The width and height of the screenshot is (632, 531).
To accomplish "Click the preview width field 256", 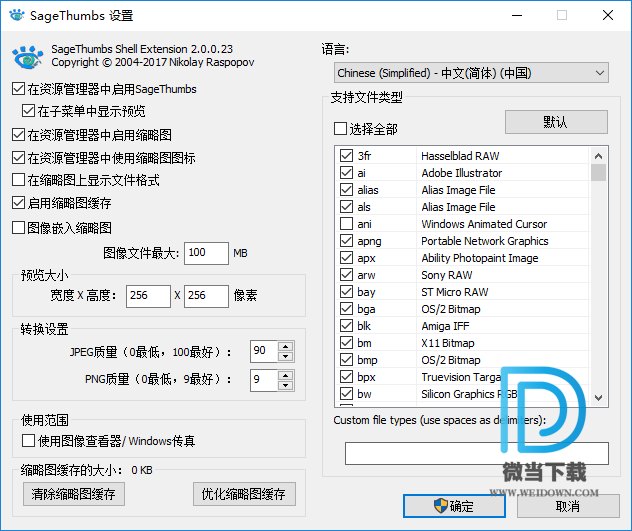I will [x=148, y=296].
